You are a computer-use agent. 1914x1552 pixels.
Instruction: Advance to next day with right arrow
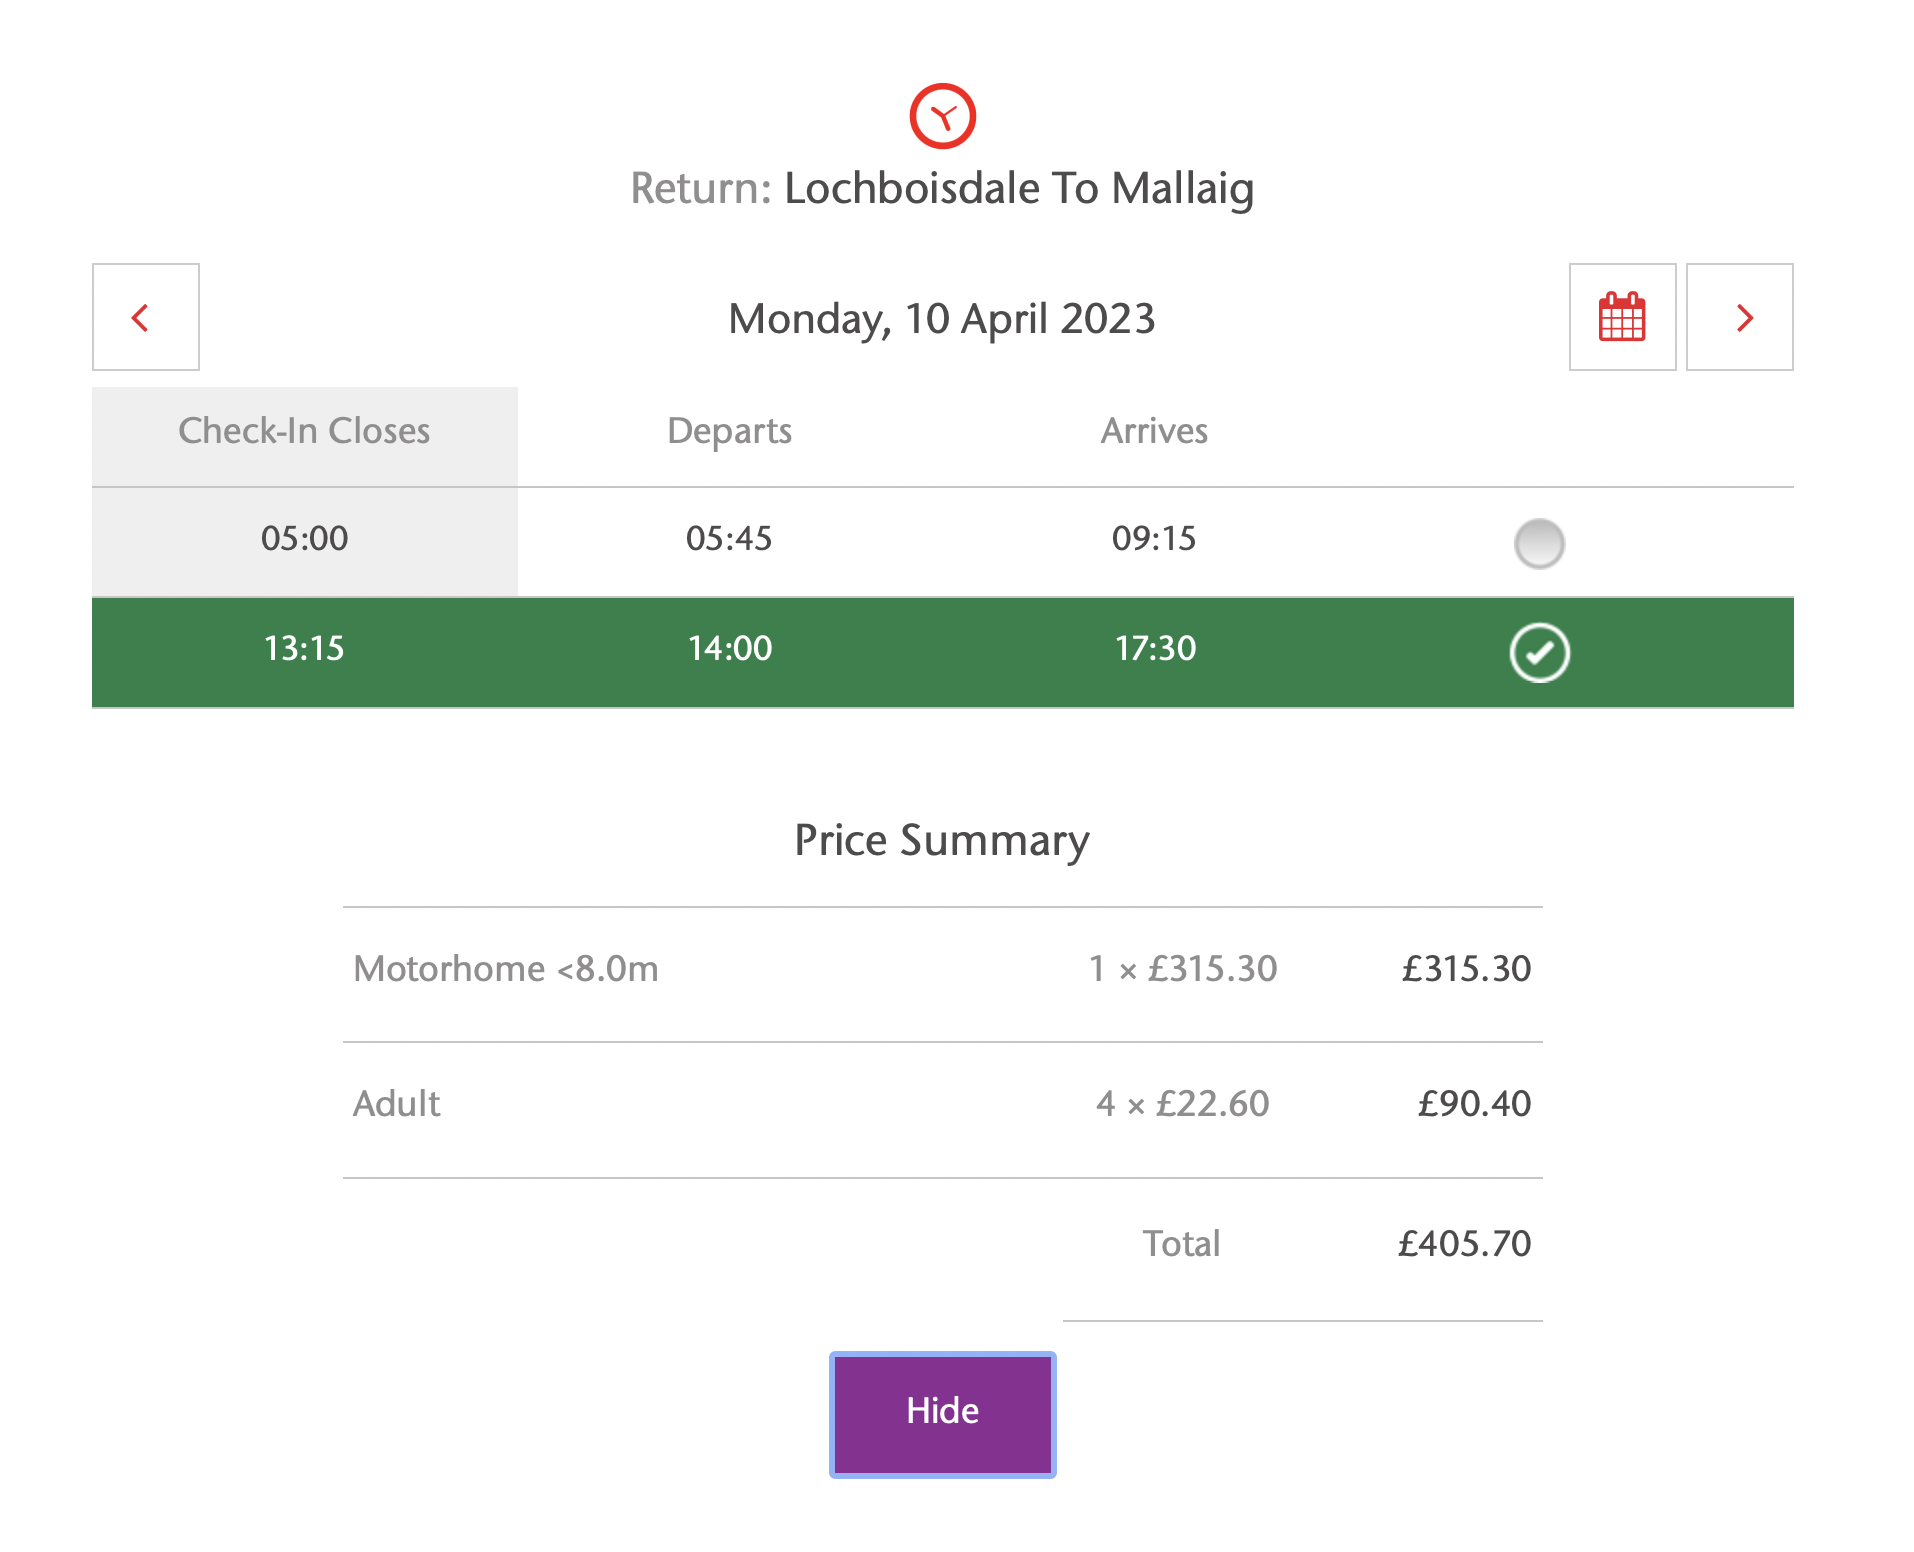click(x=1739, y=317)
